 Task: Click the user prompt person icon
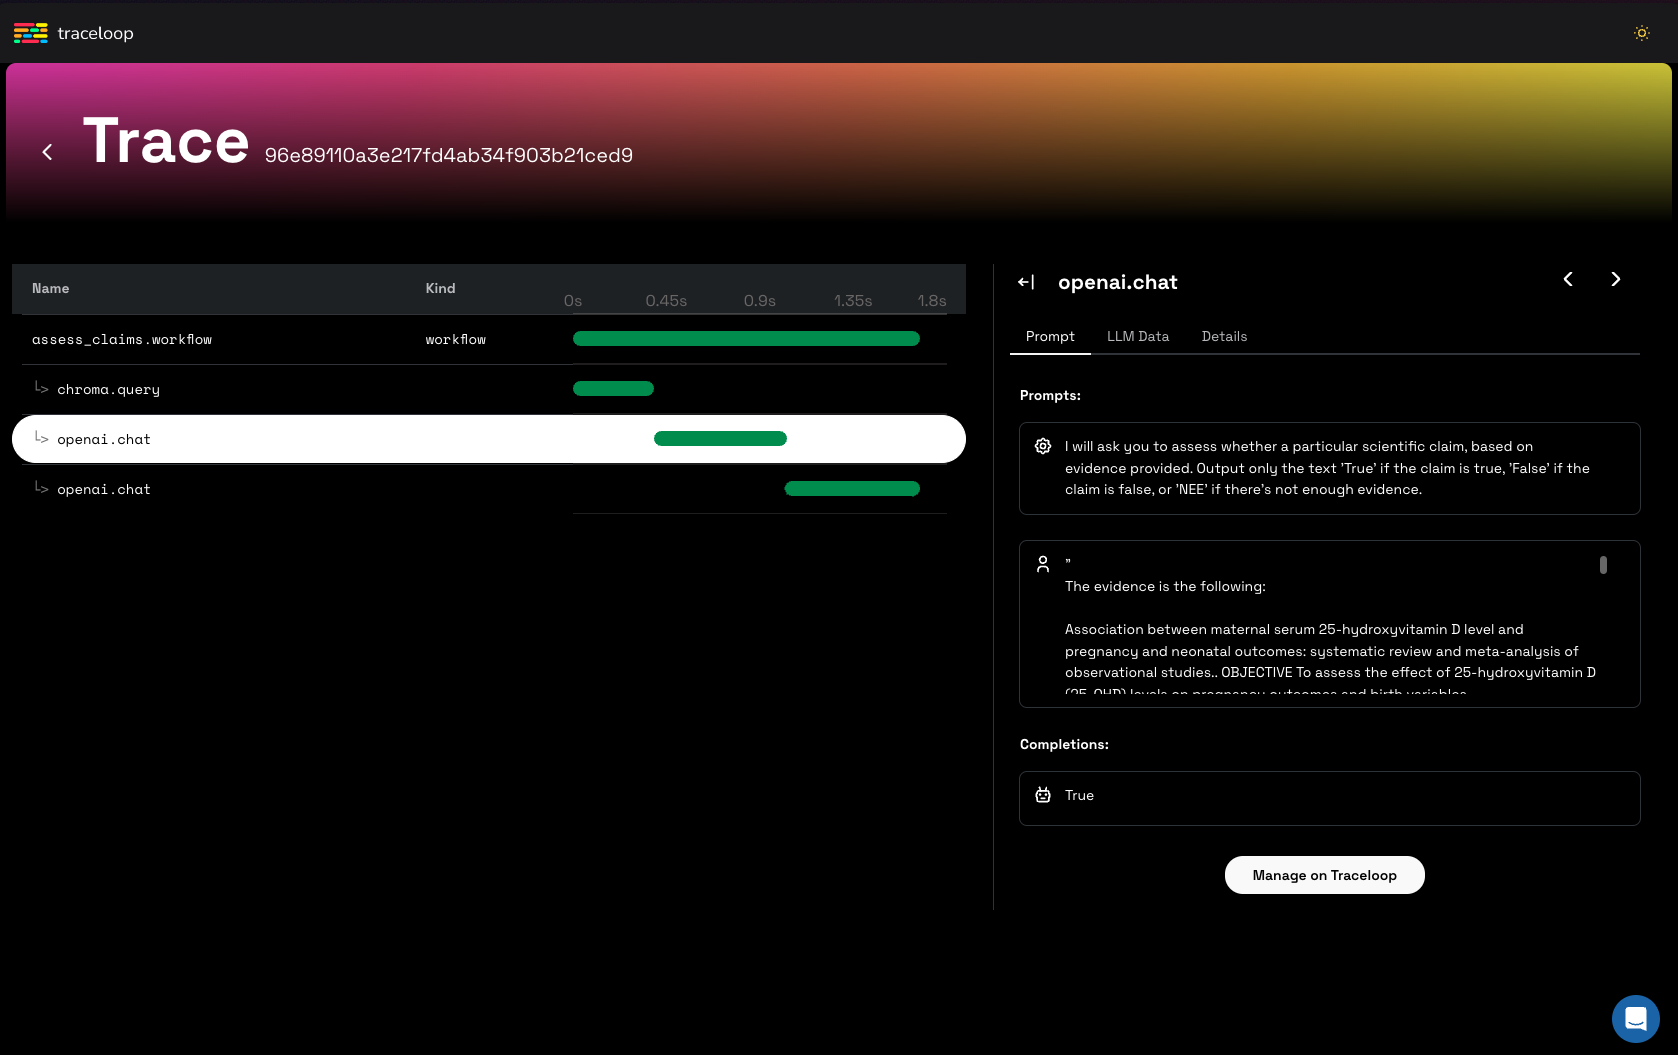click(1043, 564)
